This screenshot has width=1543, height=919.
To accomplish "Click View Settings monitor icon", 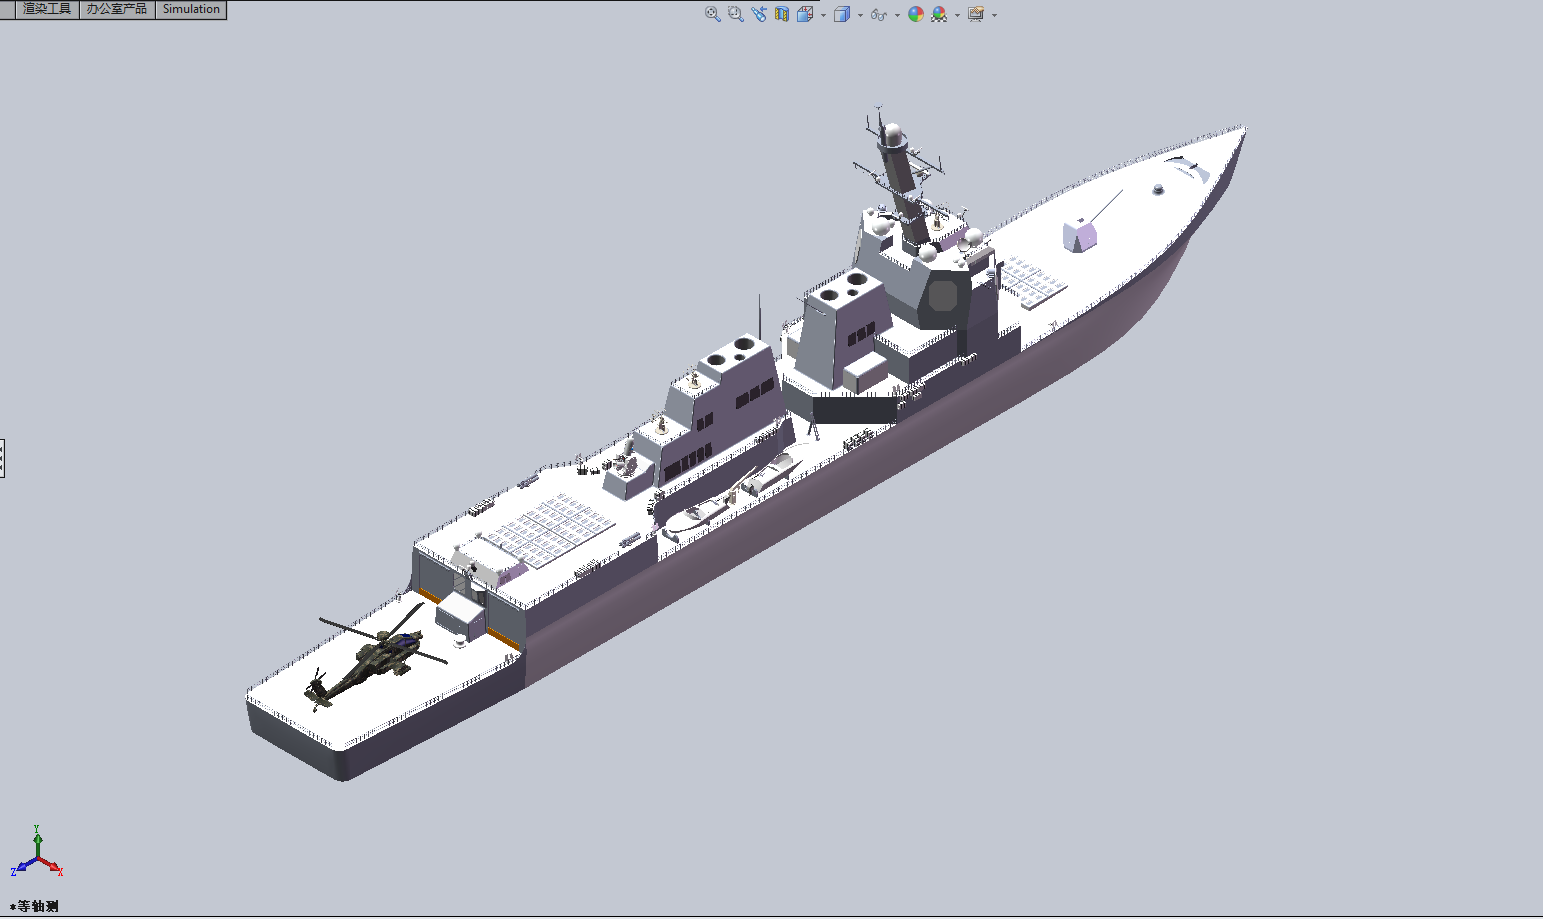I will tap(976, 14).
